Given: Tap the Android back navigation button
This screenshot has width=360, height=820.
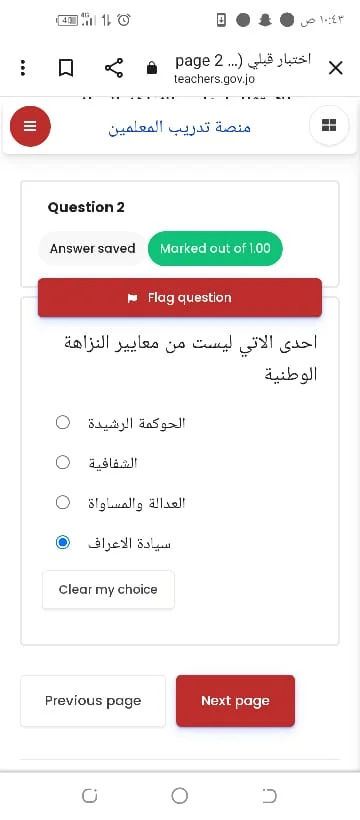Looking at the screenshot, I should 270,795.
